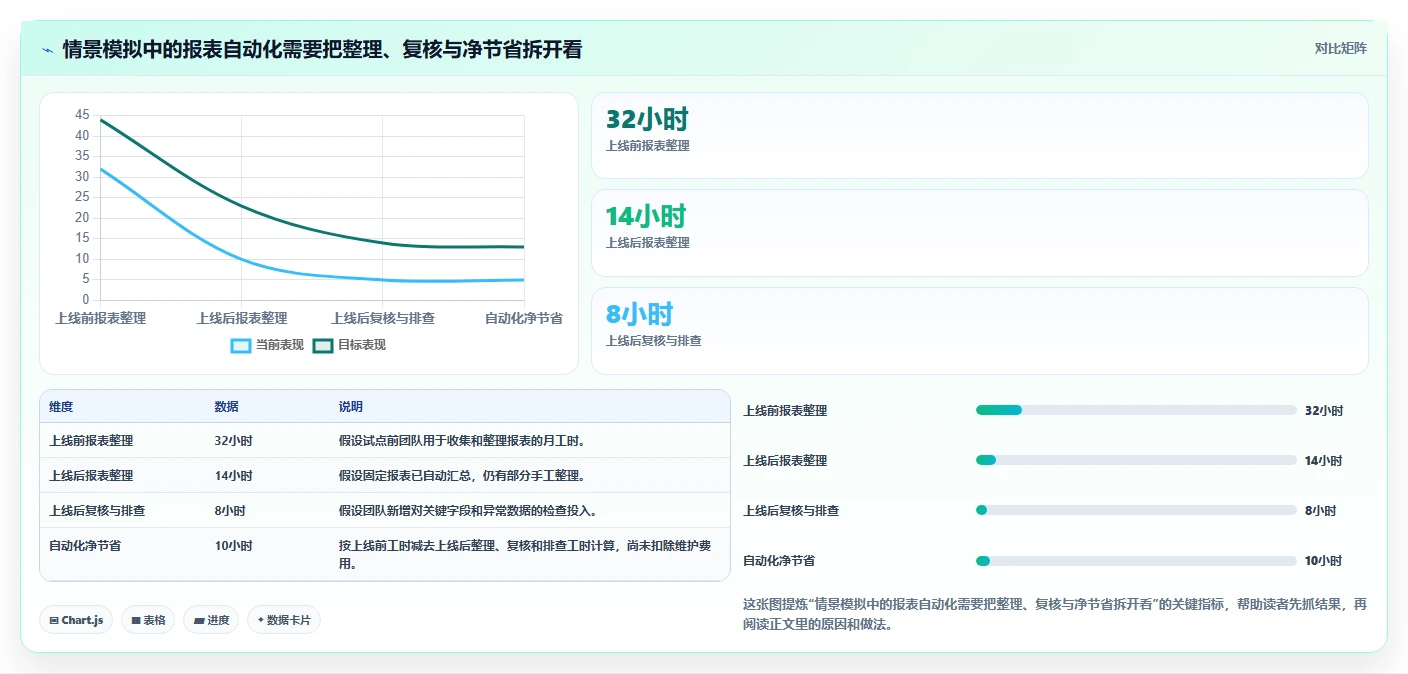
Task: Click chart x-axis label 自动化净节省
Action: [524, 318]
